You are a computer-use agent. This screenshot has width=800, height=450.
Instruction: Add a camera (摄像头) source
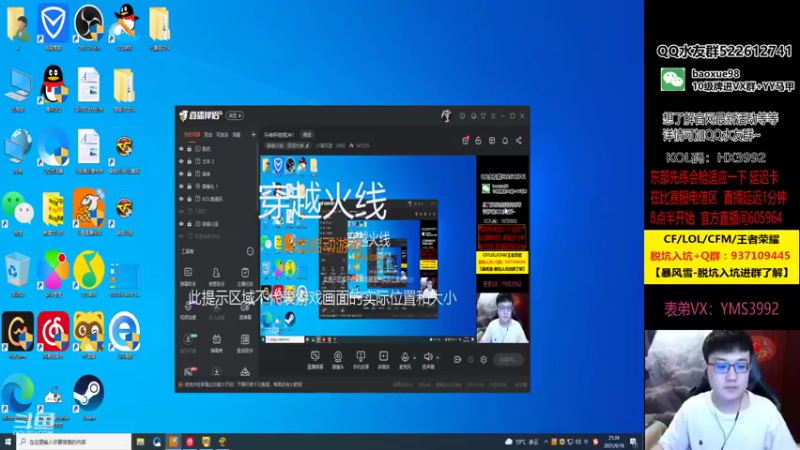tap(338, 359)
